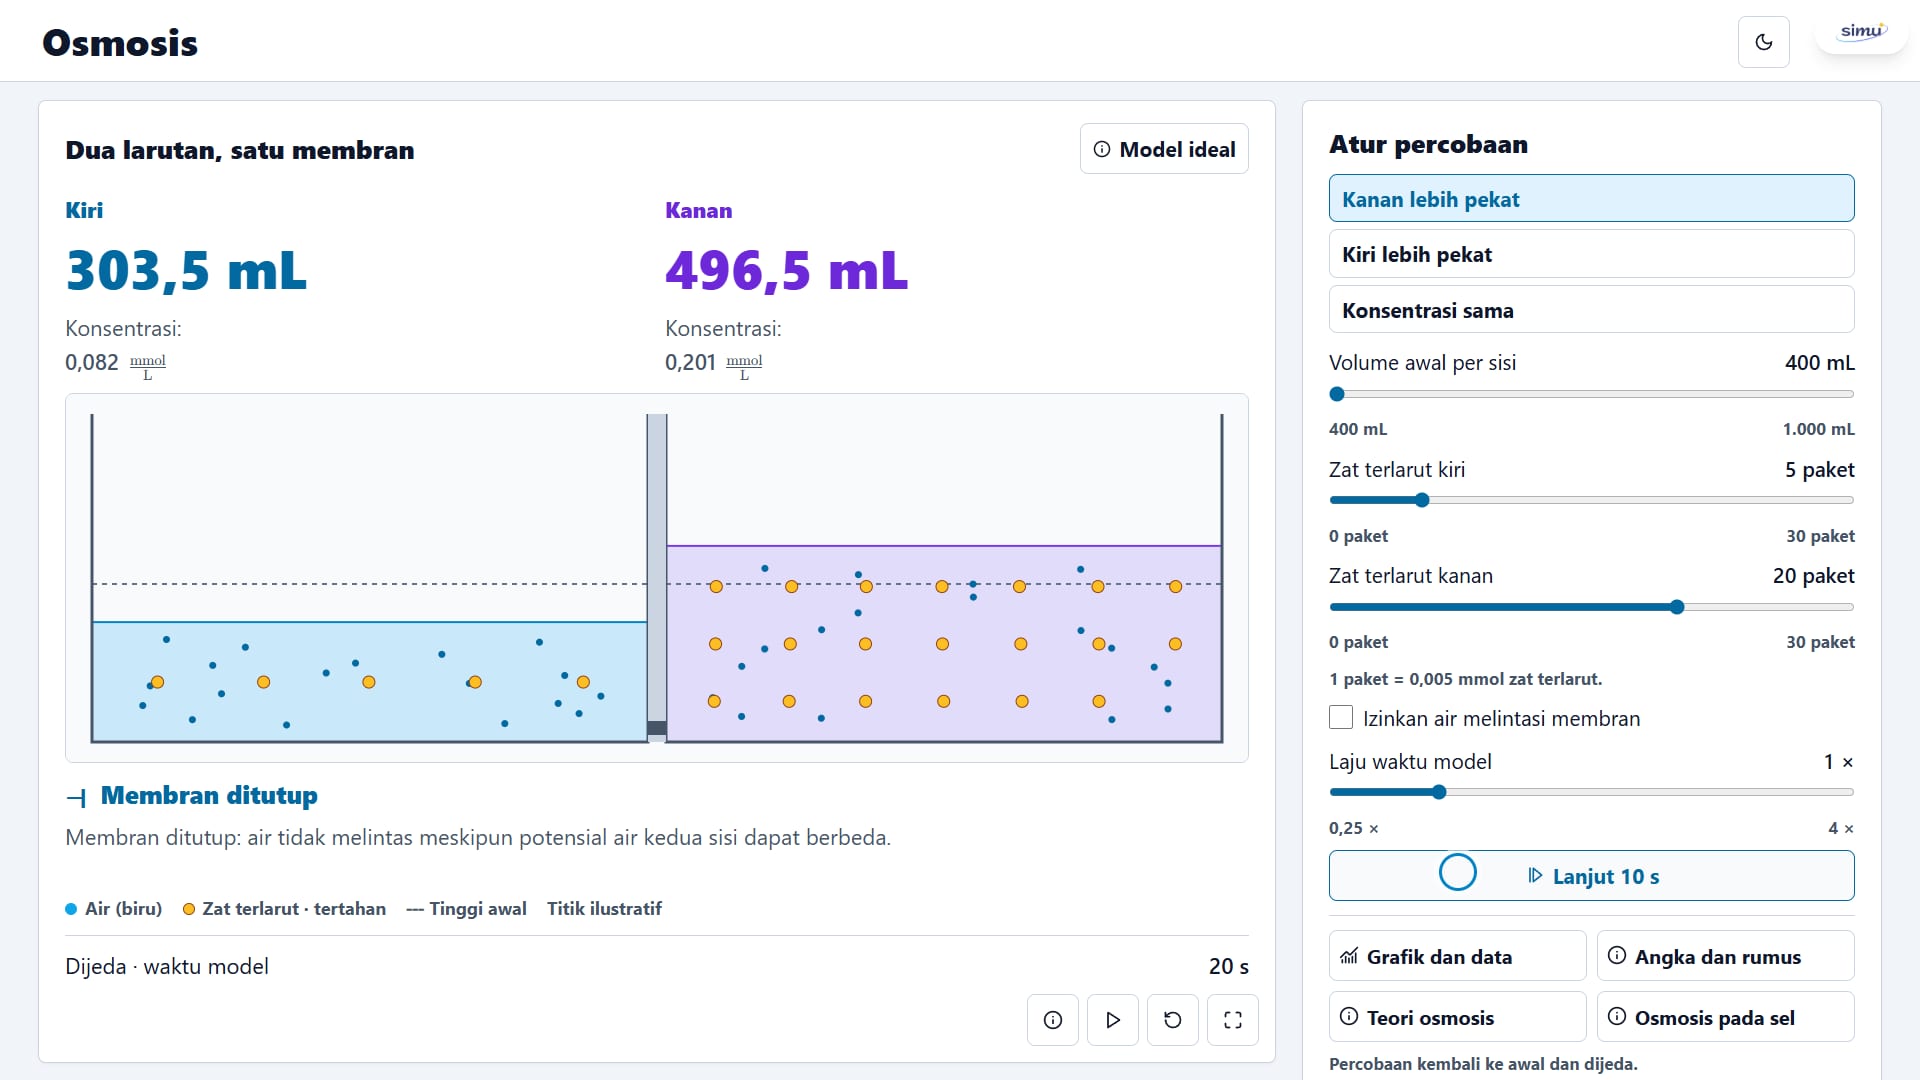Choose the Konsentrasi sama preset
Screen dimensions: 1920x1080
pos(1591,310)
